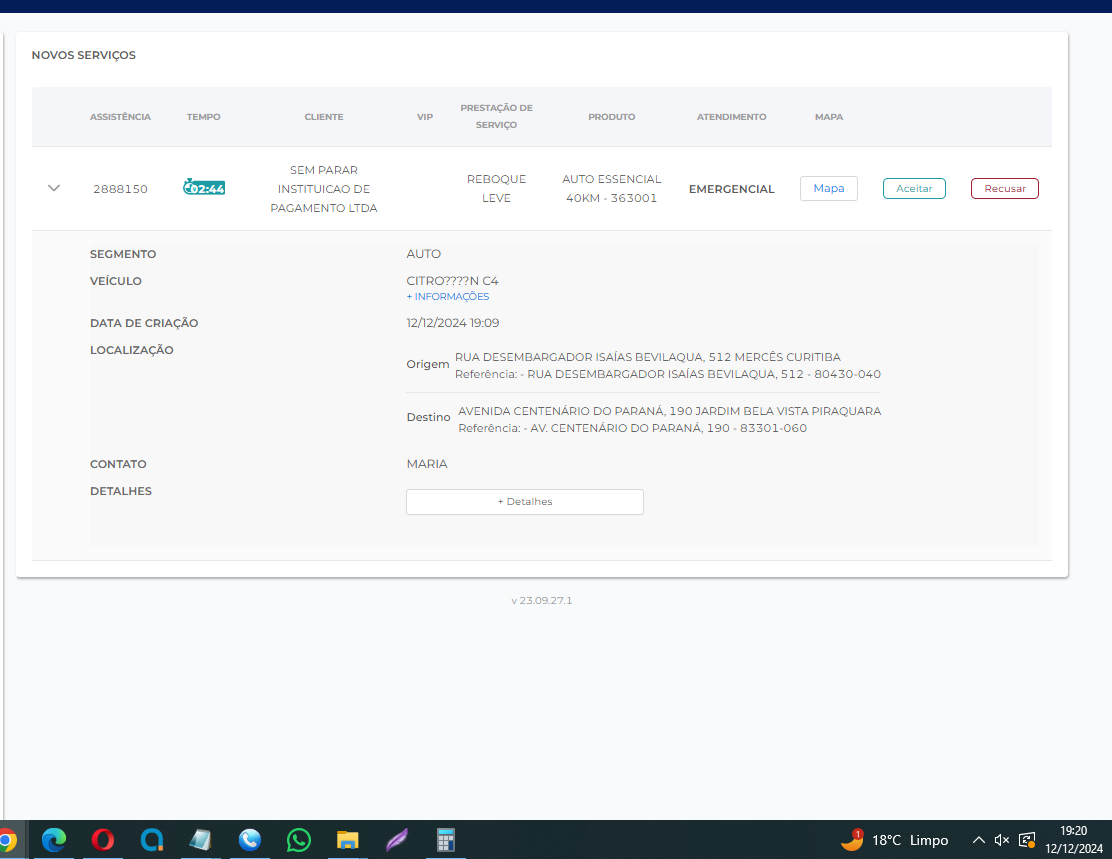This screenshot has height=859, width=1112.
Task: Accept the service with the Aceitar button
Action: pos(913,188)
